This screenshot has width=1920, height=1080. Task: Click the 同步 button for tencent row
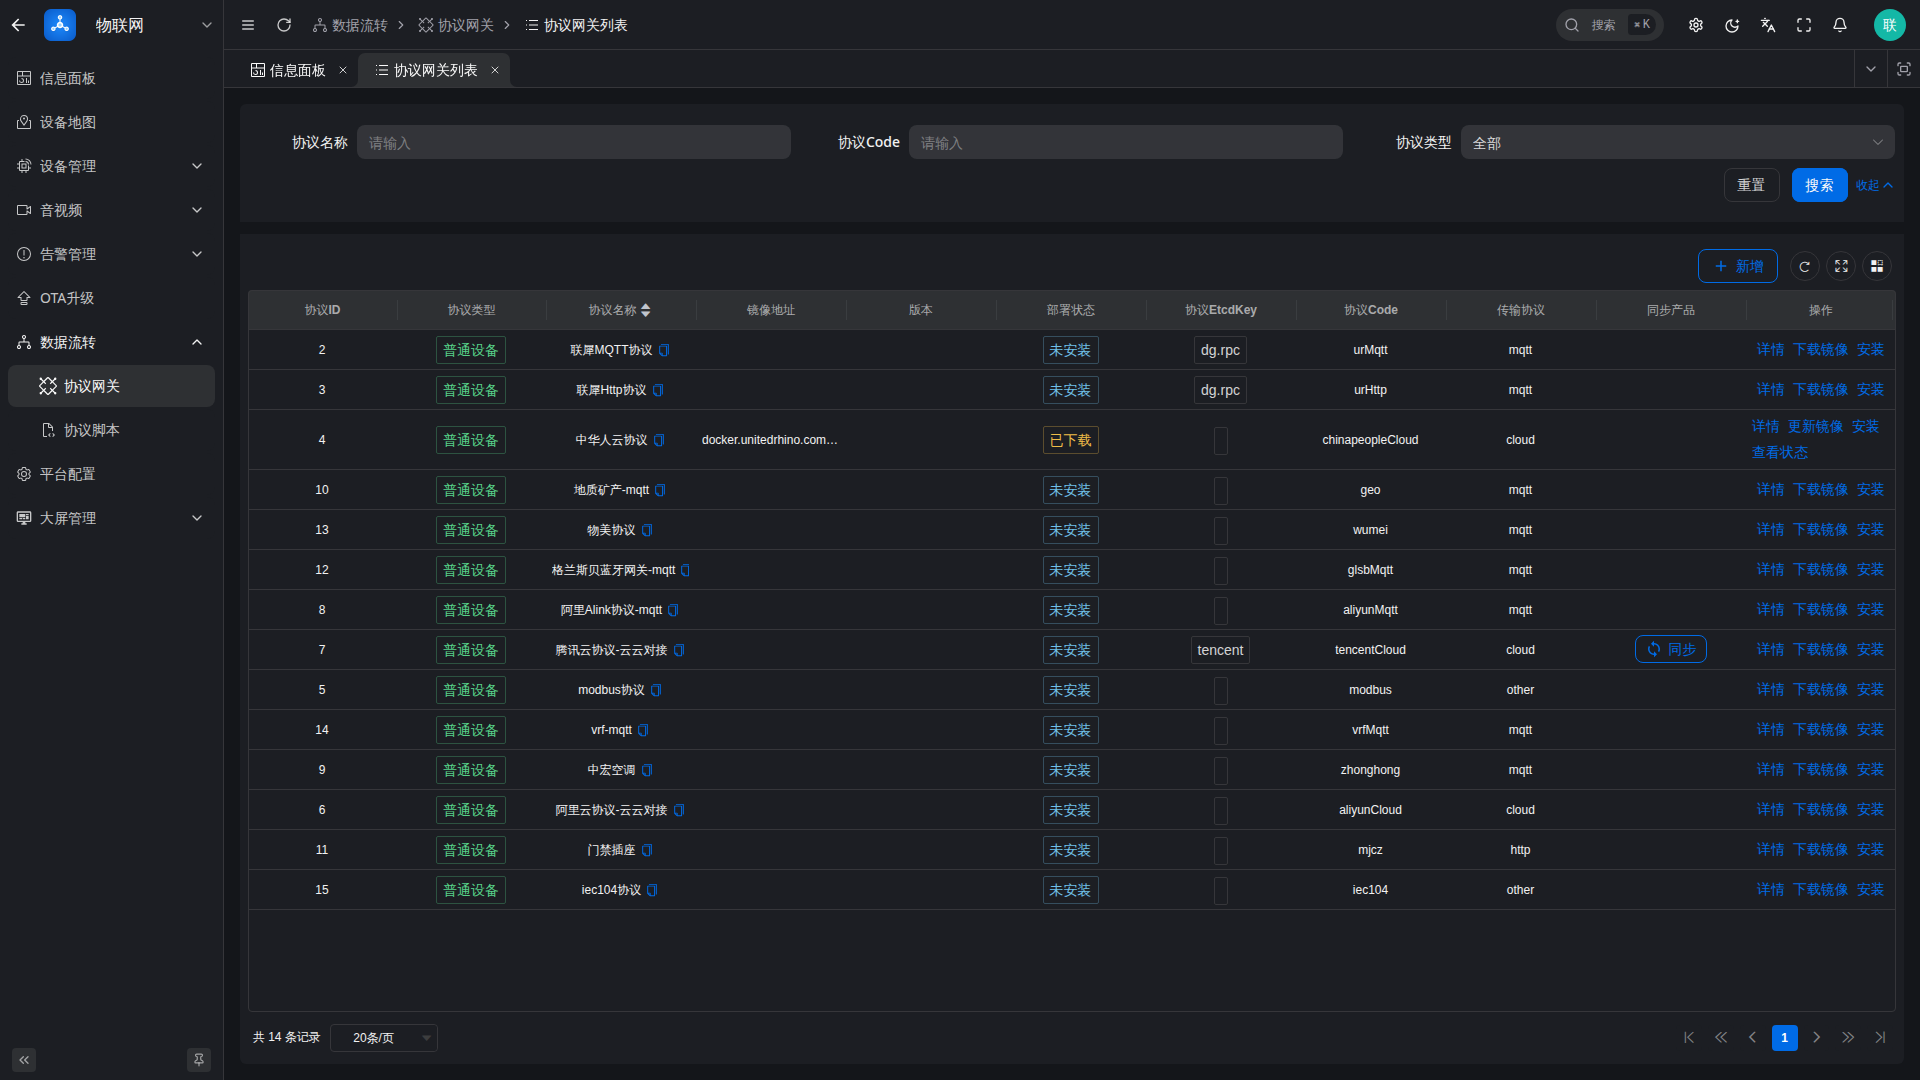(1670, 650)
